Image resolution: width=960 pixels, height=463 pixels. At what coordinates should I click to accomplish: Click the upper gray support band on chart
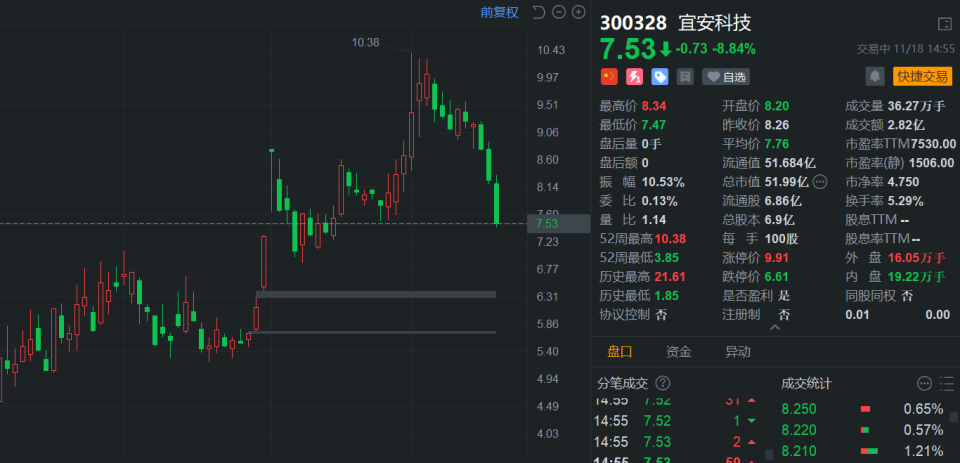pos(375,295)
